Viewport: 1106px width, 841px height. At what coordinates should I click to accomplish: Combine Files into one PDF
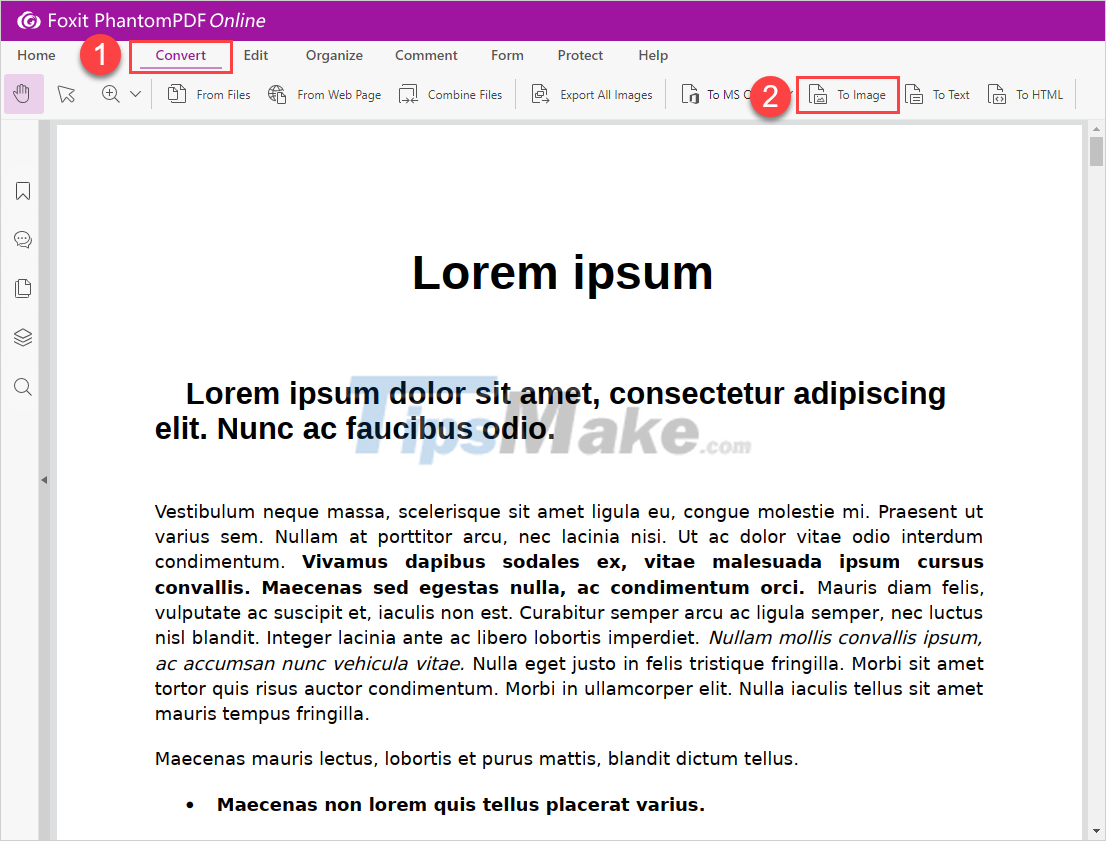tap(450, 93)
